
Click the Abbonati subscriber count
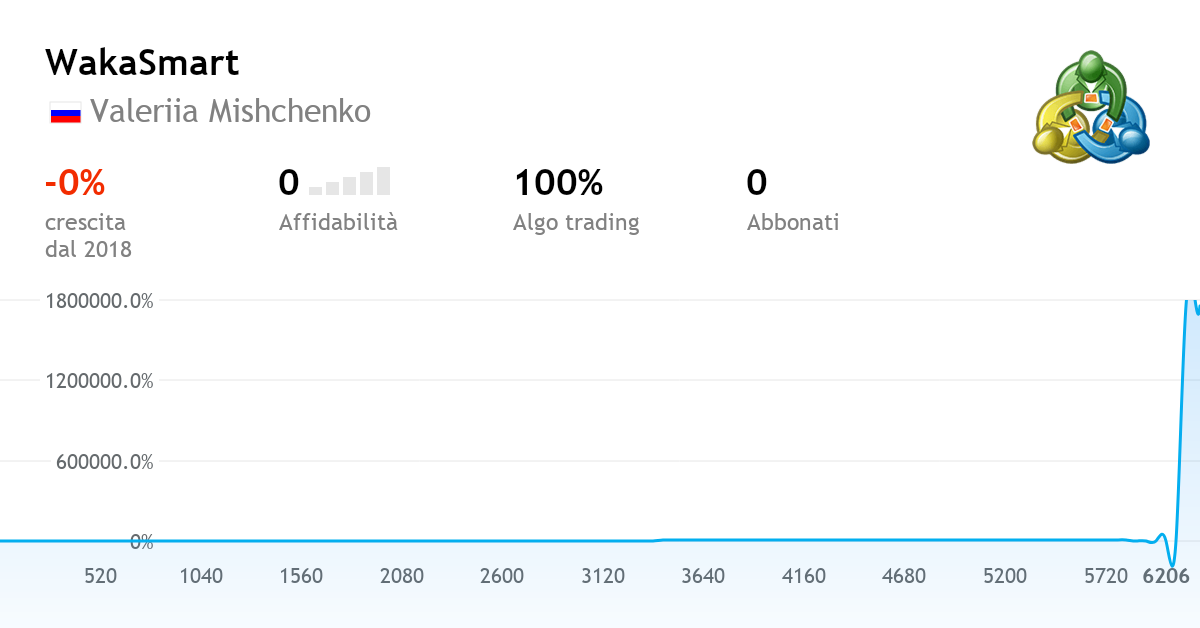pos(757,183)
